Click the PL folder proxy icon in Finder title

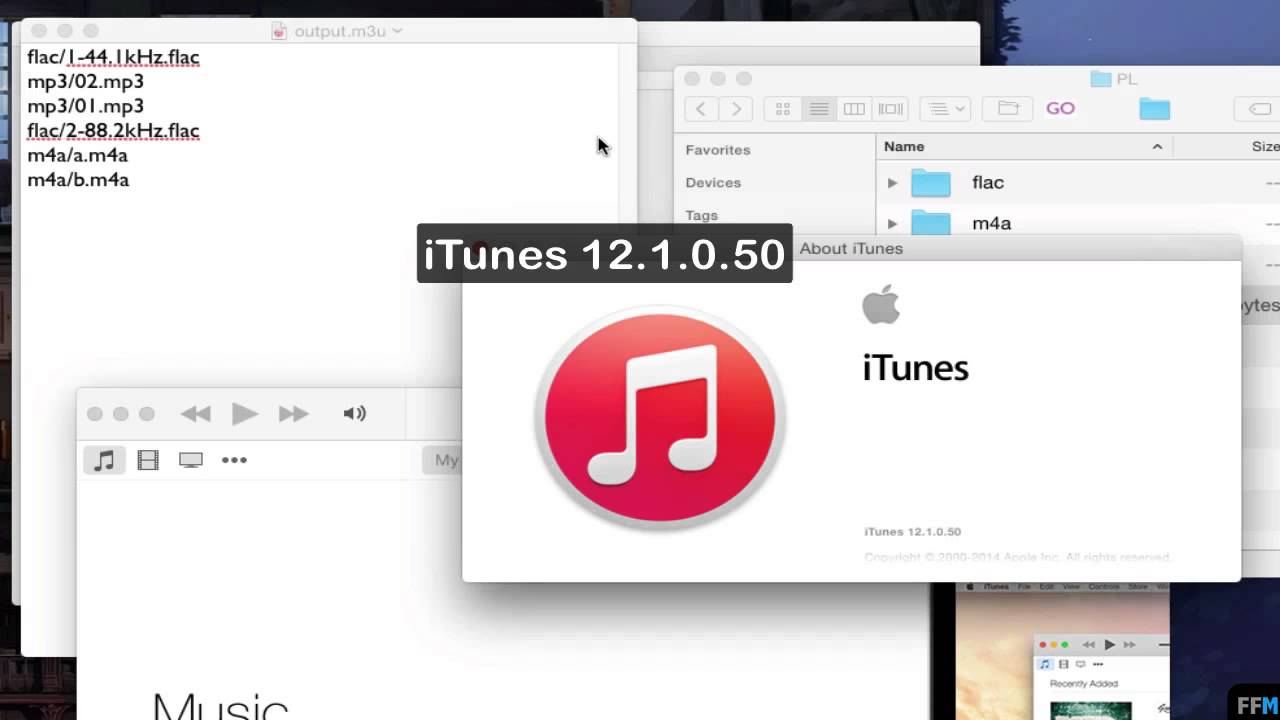click(x=1101, y=79)
